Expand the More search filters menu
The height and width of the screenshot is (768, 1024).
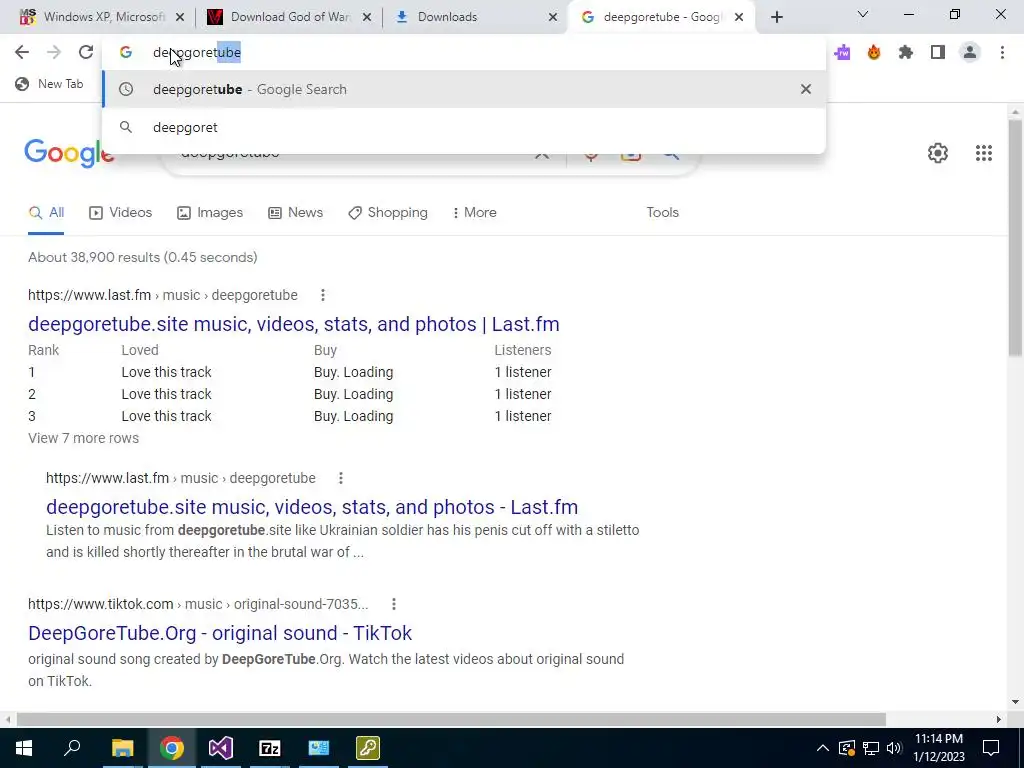pos(475,212)
